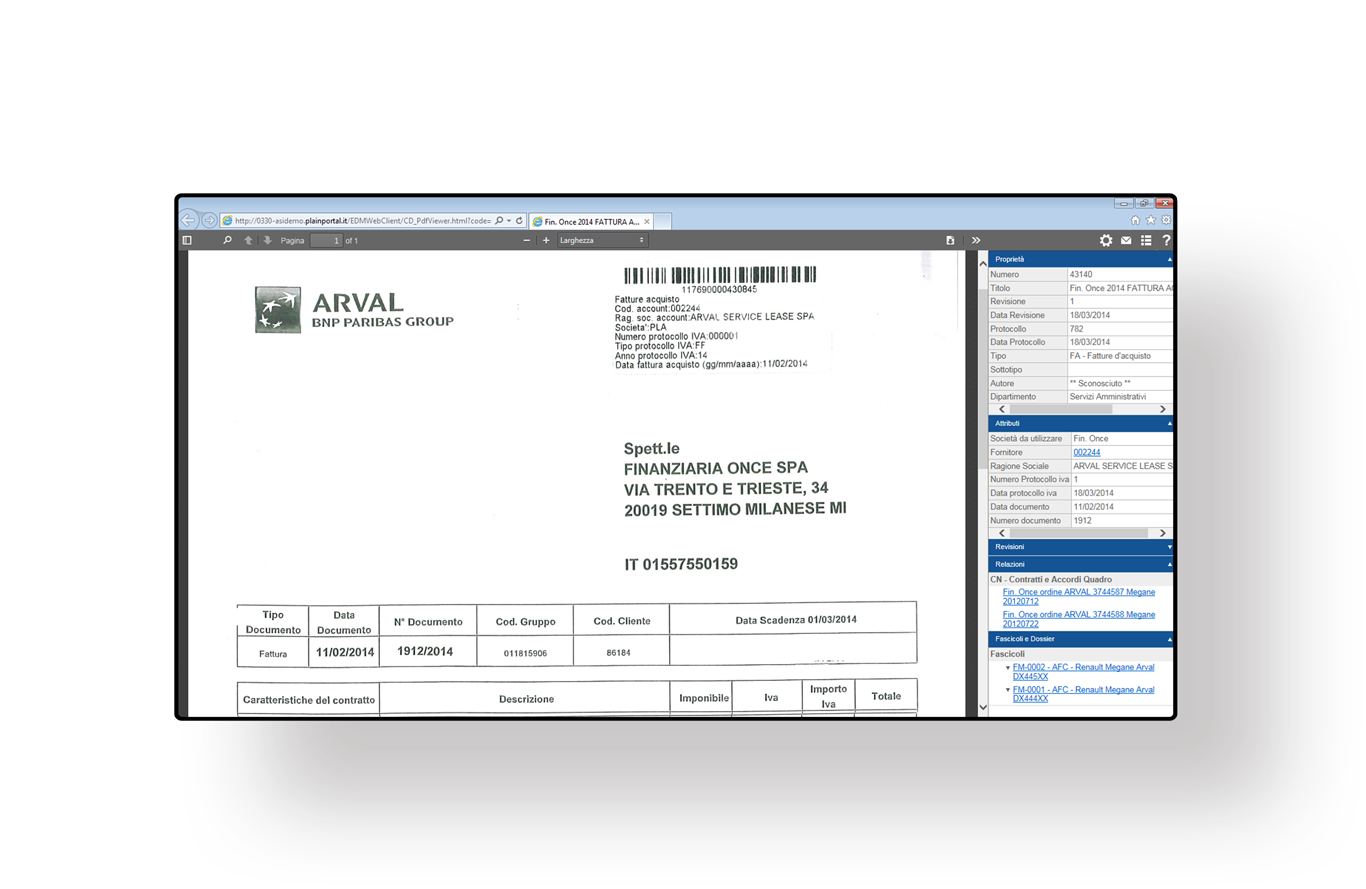Close the Fin. Once 2014 FATTURA tab
The width and height of the screenshot is (1366, 889).
click(x=647, y=221)
